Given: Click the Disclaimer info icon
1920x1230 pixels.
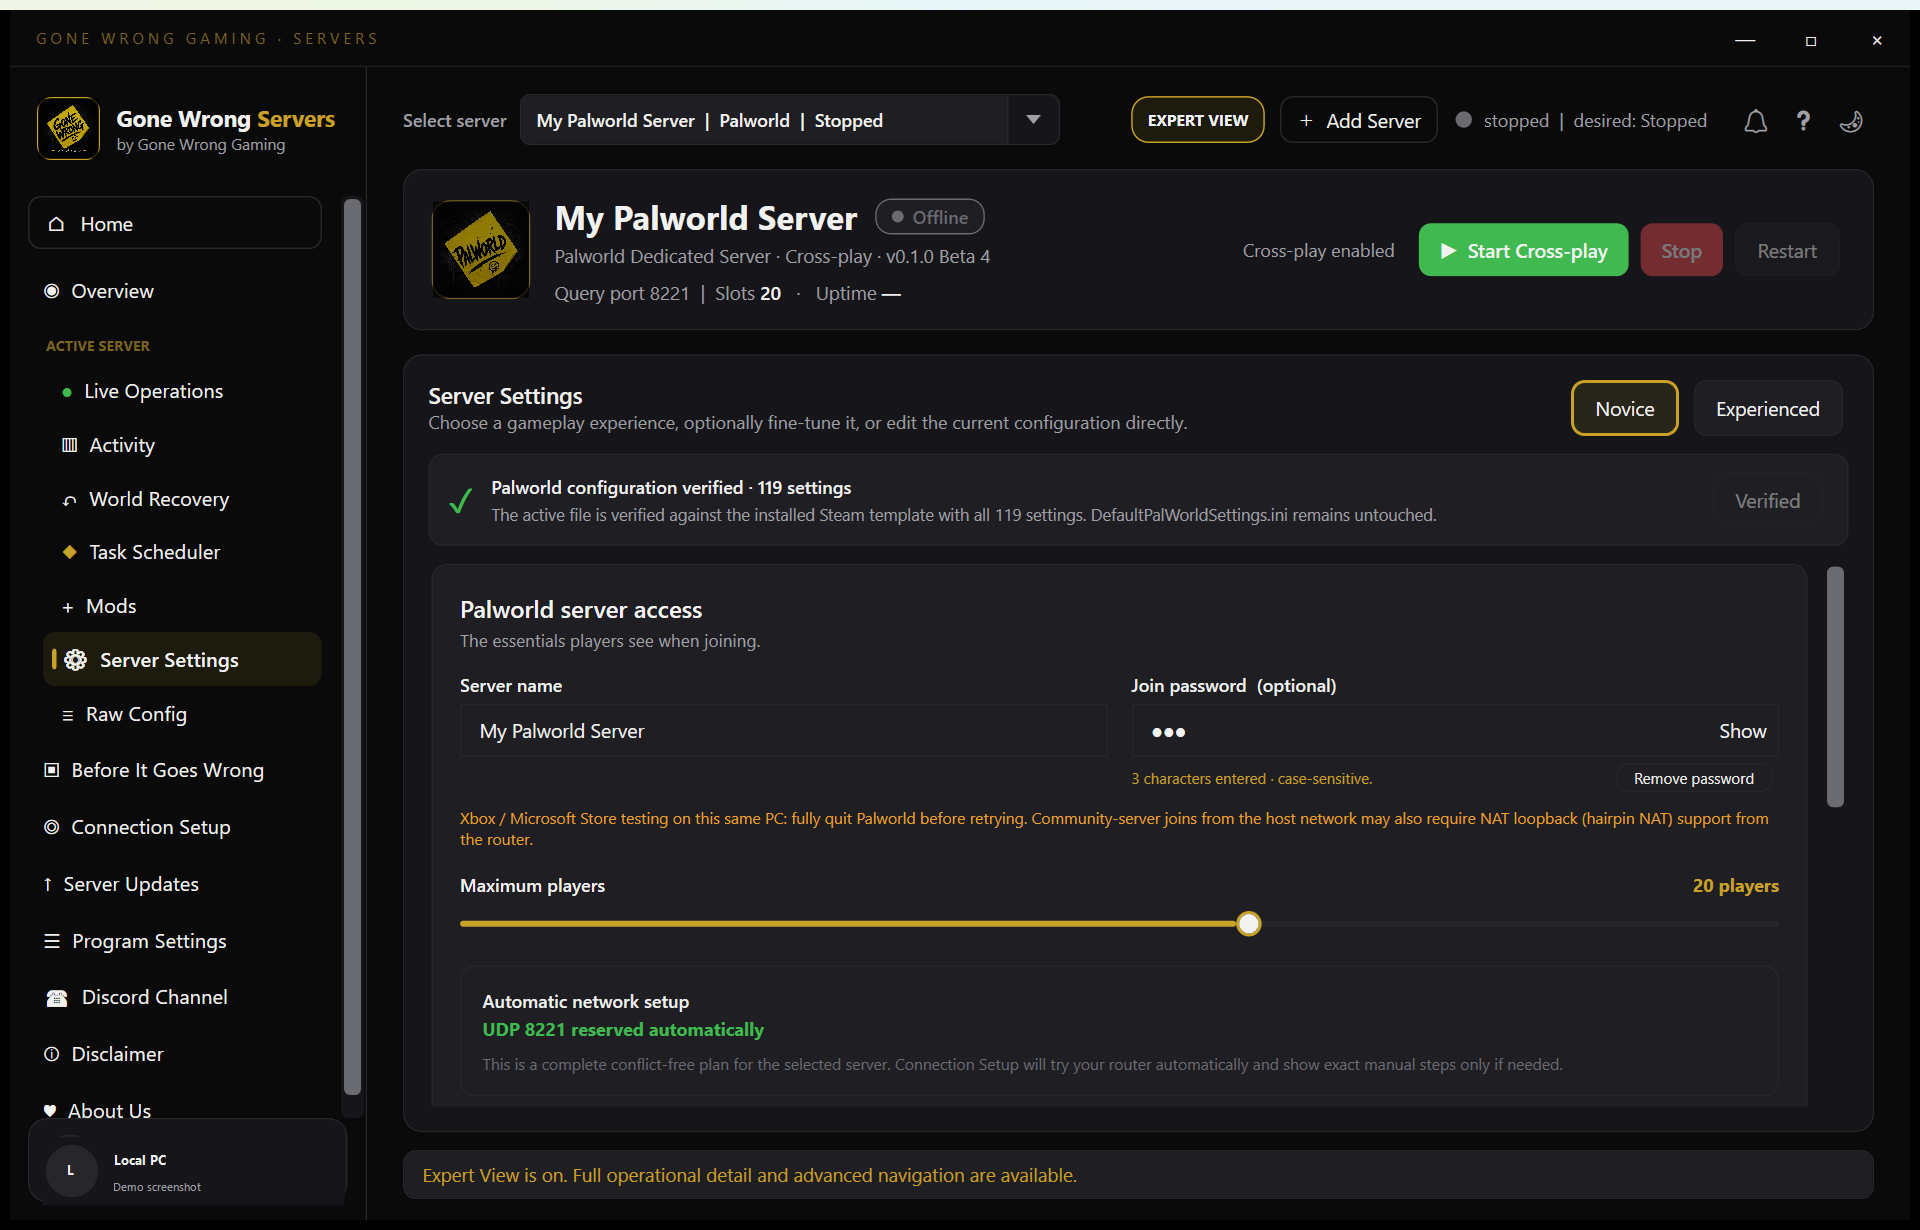Looking at the screenshot, I should 52,1054.
